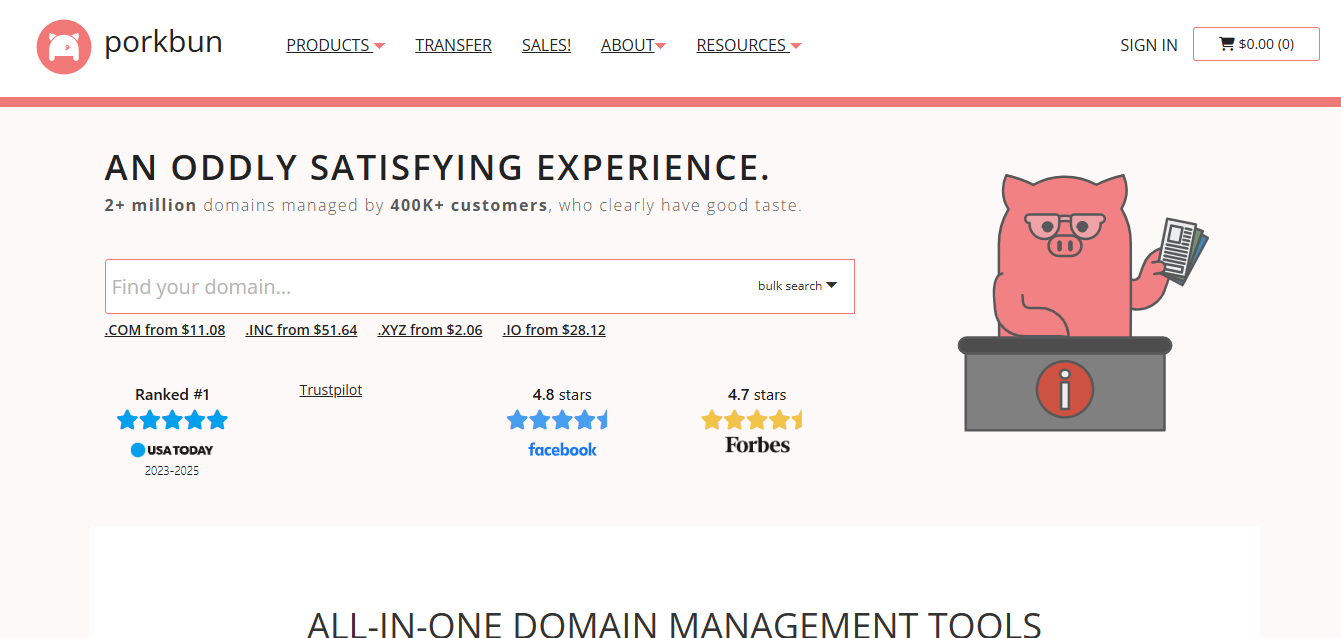Click the Porkbun pig logo icon

(64, 46)
